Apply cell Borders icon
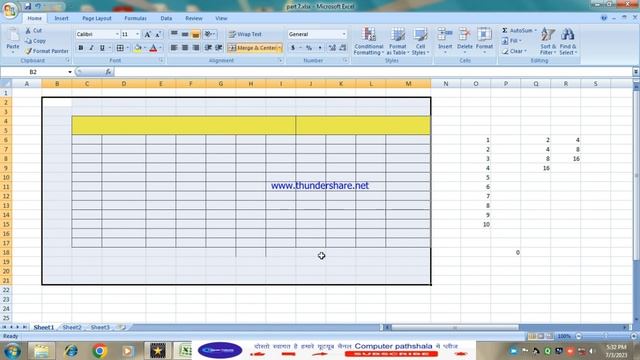Screen dimensions: 640x360 click(x=120, y=48)
